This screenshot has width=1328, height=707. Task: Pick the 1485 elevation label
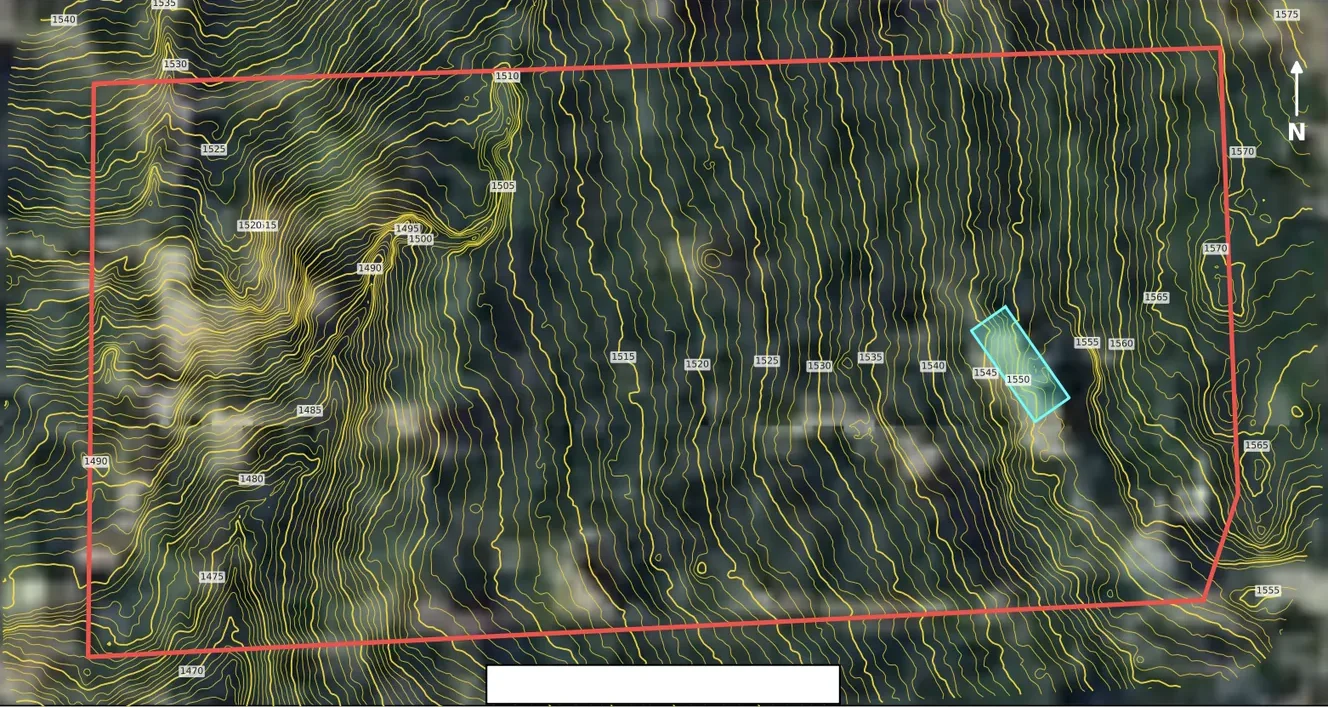click(x=310, y=410)
